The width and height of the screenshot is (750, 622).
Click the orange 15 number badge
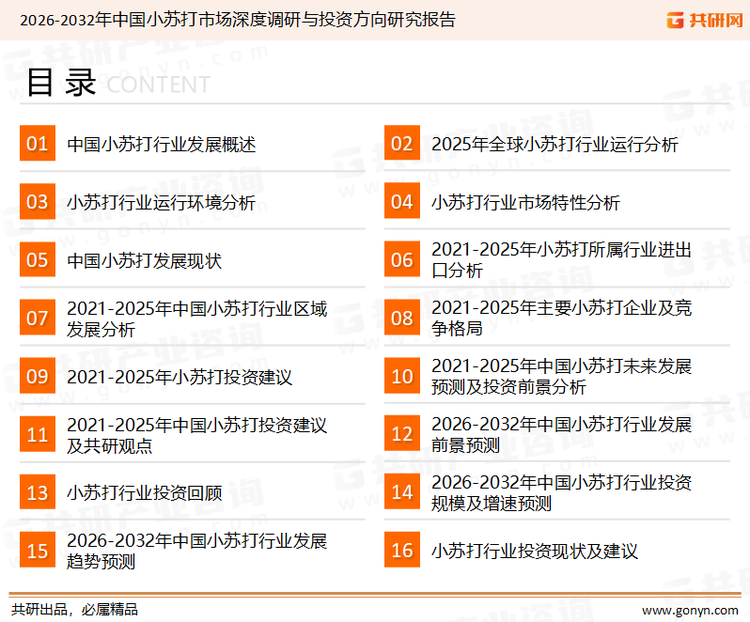click(37, 550)
